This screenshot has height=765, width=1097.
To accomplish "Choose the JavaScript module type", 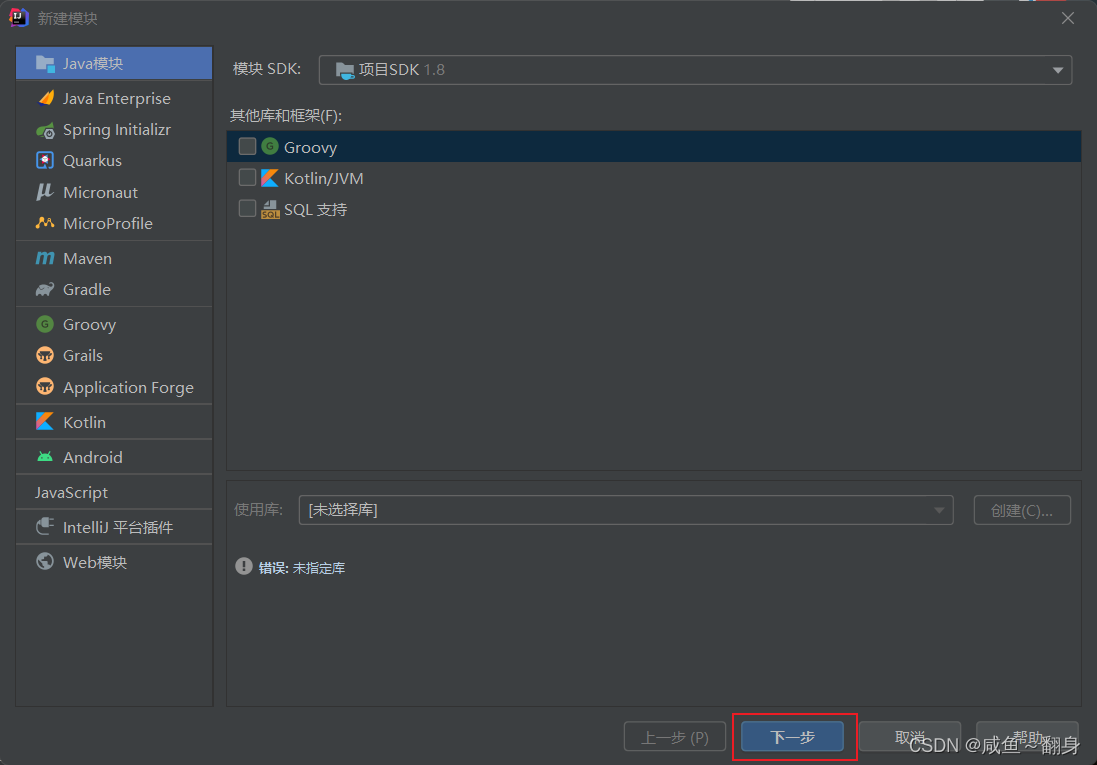I will (114, 492).
